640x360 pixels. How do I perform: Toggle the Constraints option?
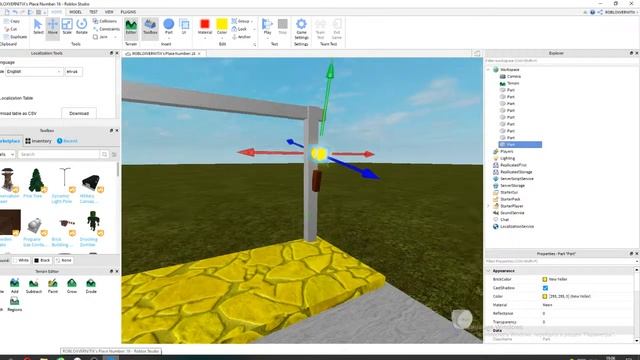point(106,29)
